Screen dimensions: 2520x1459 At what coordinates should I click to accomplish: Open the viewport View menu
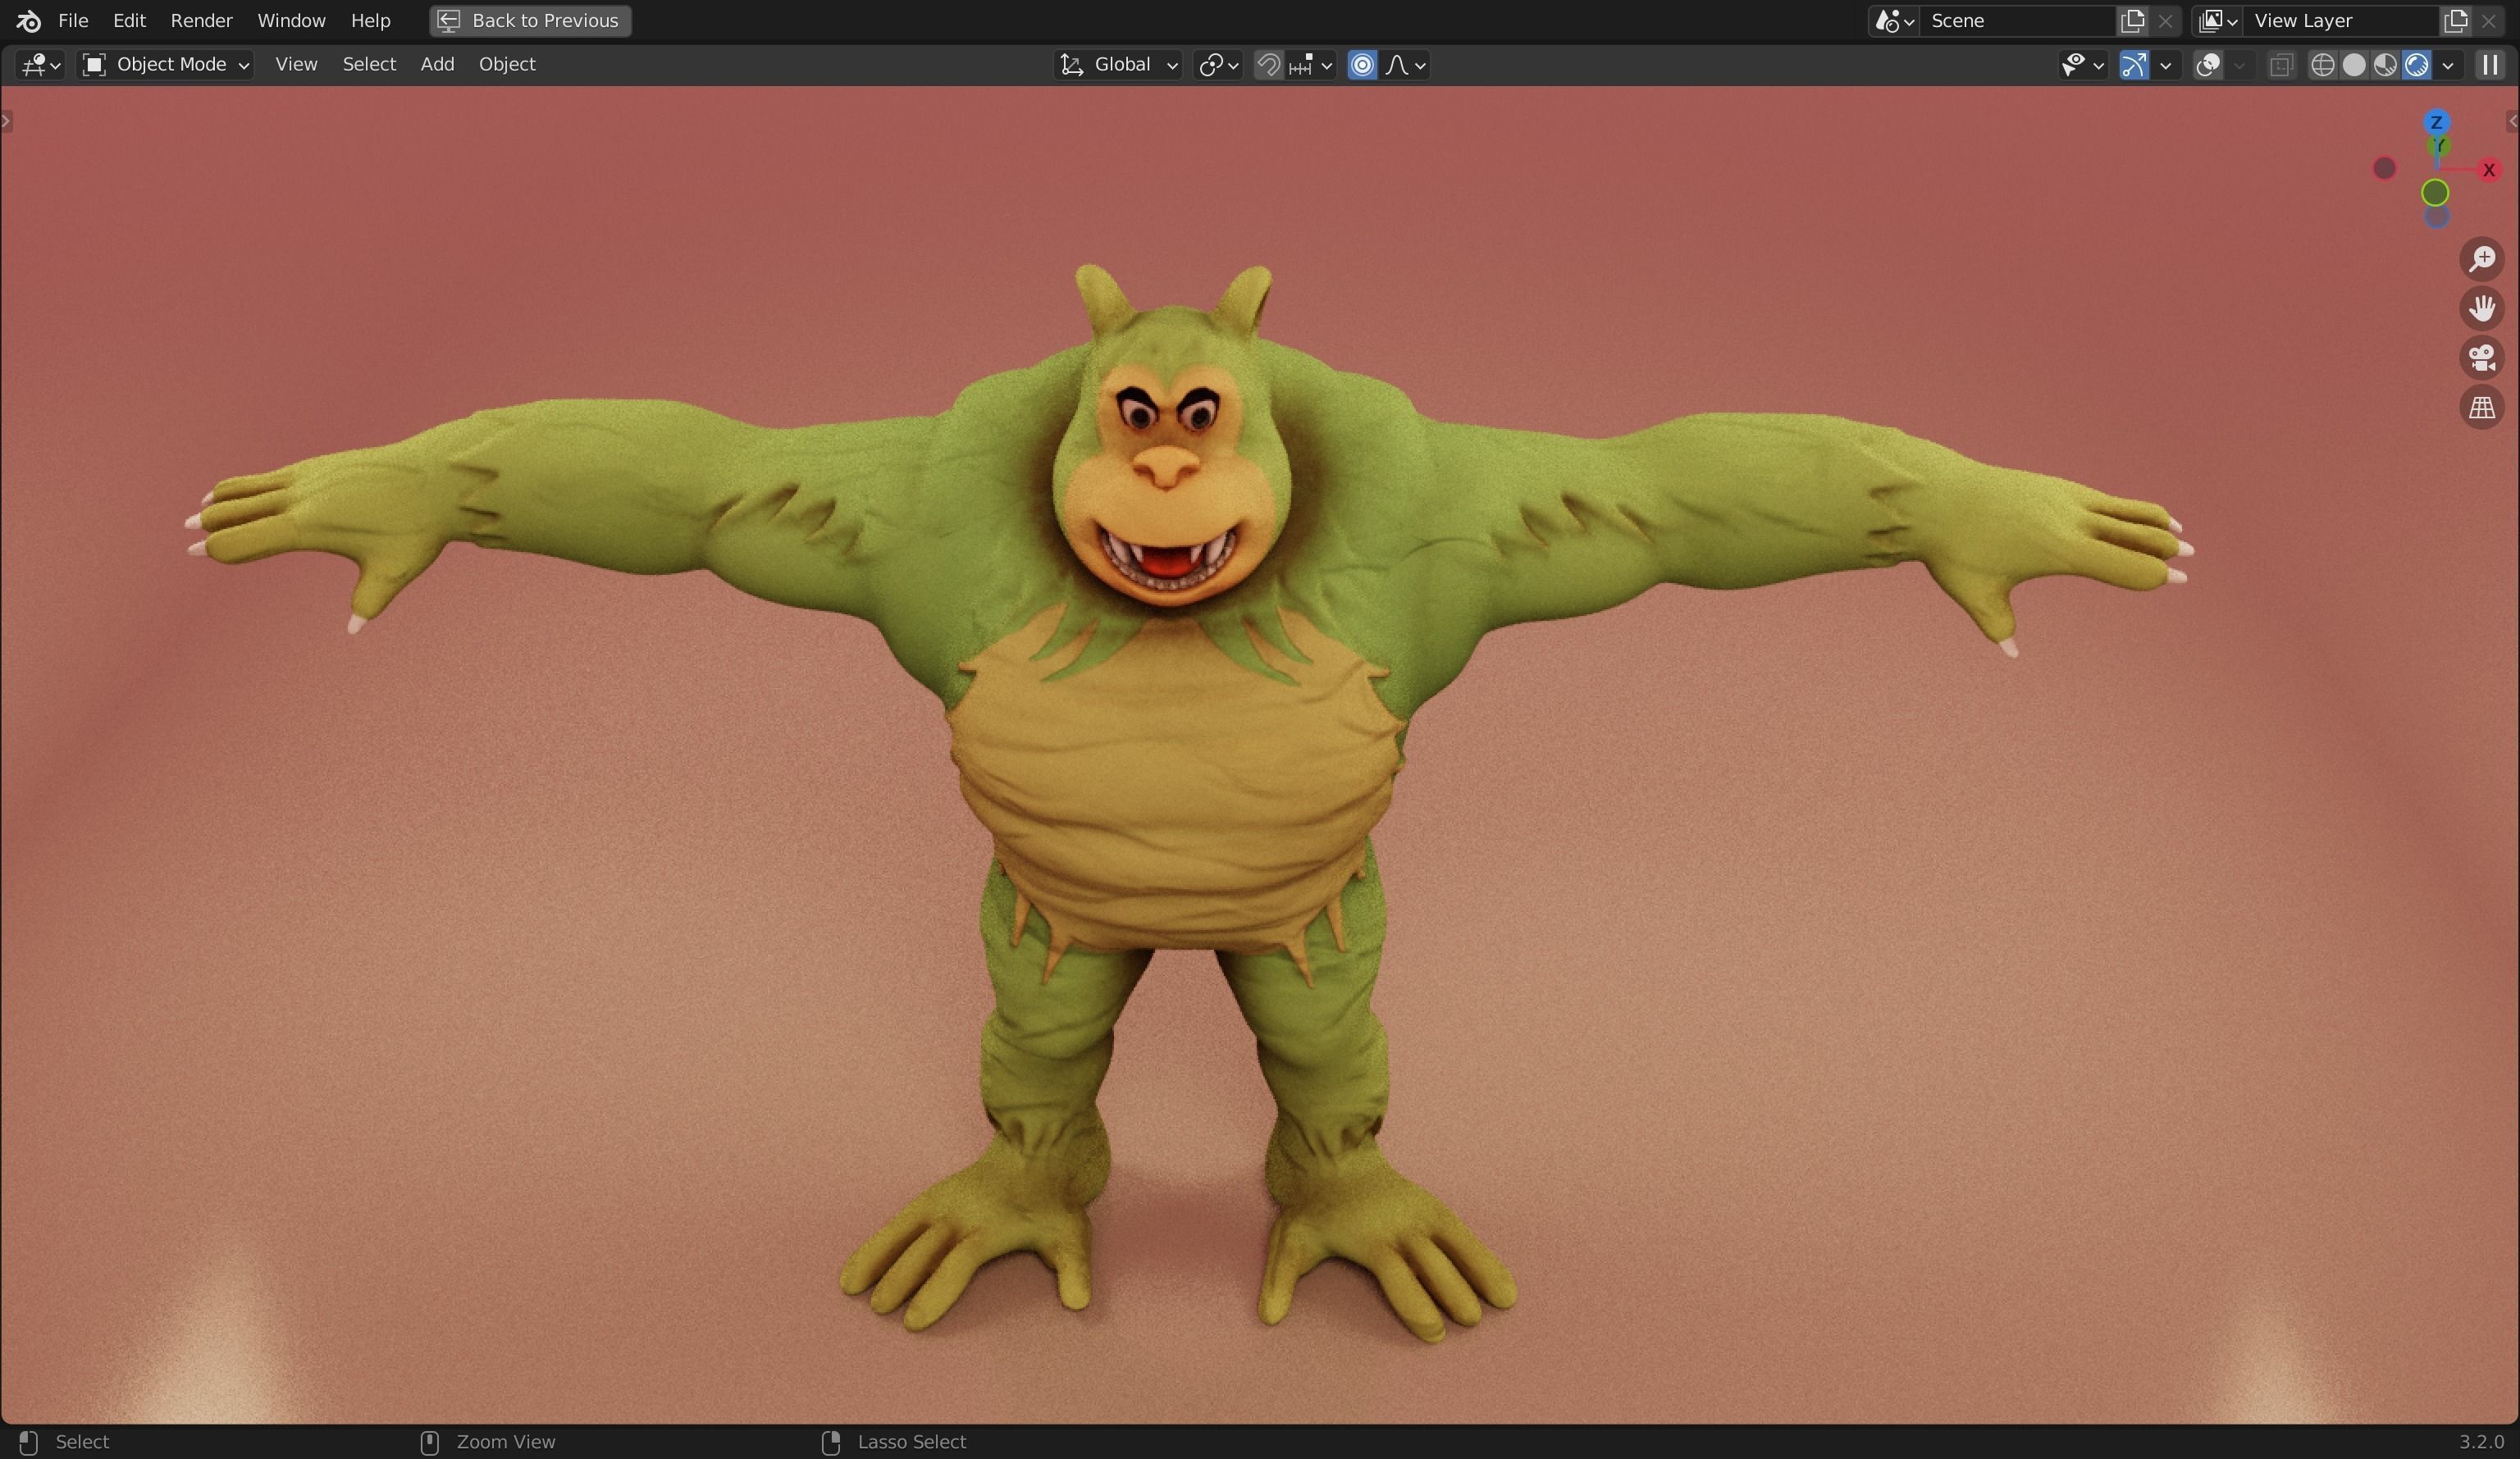coord(296,65)
